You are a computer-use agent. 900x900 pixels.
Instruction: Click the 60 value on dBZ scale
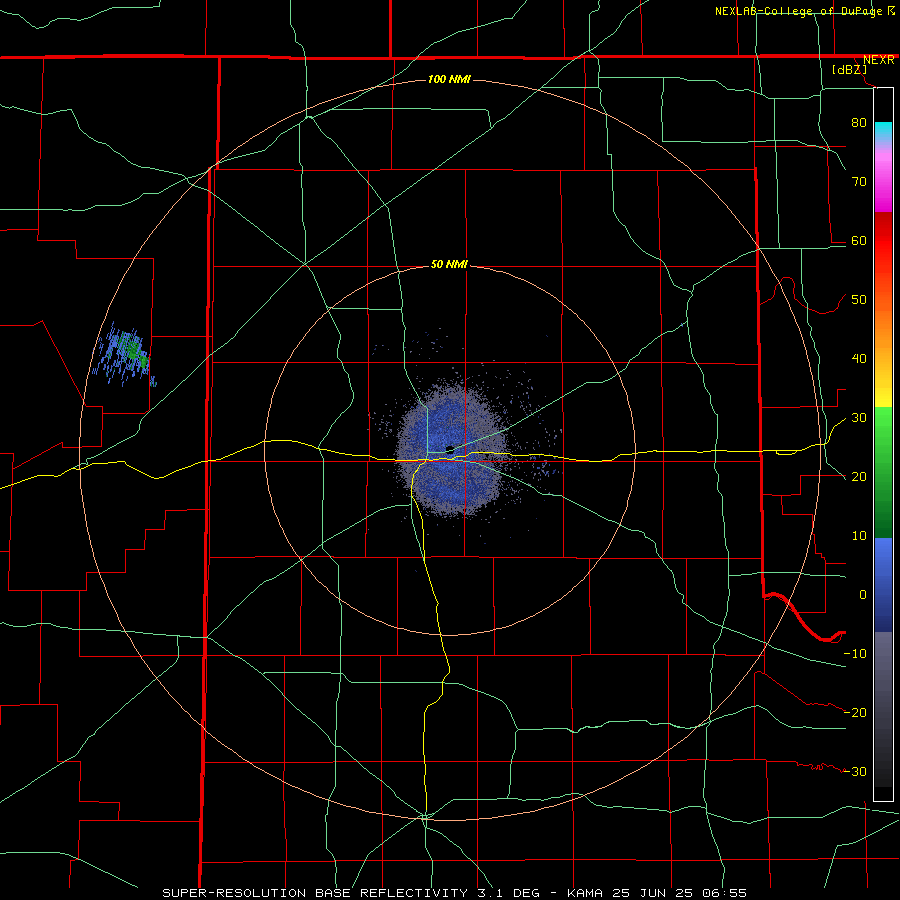859,241
